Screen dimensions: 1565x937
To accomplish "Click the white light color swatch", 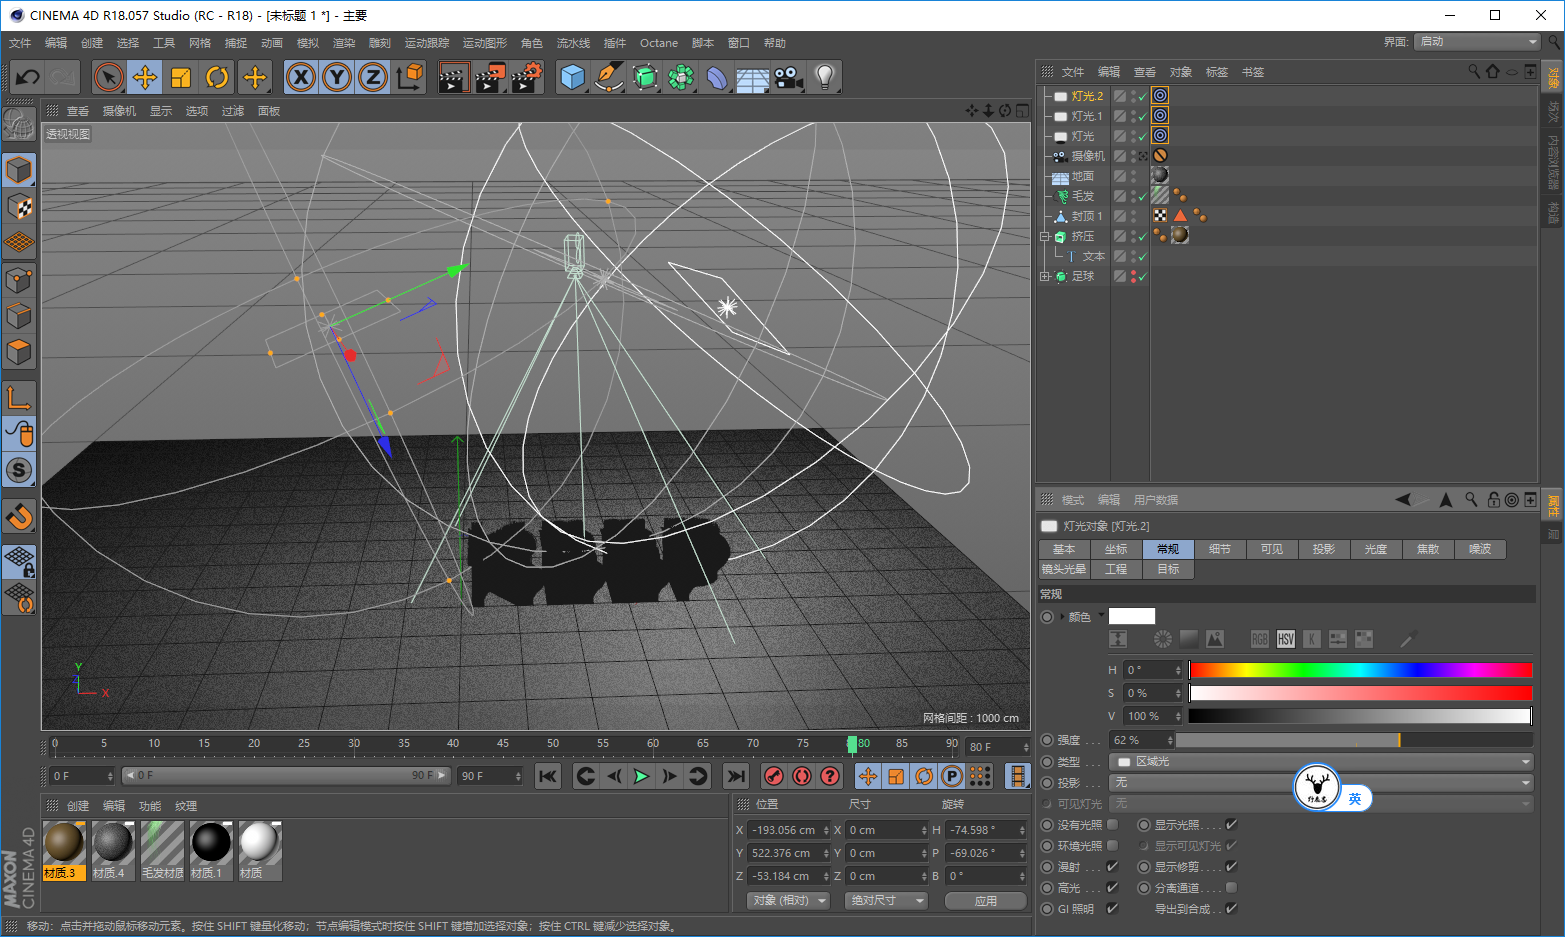I will 1132,616.
